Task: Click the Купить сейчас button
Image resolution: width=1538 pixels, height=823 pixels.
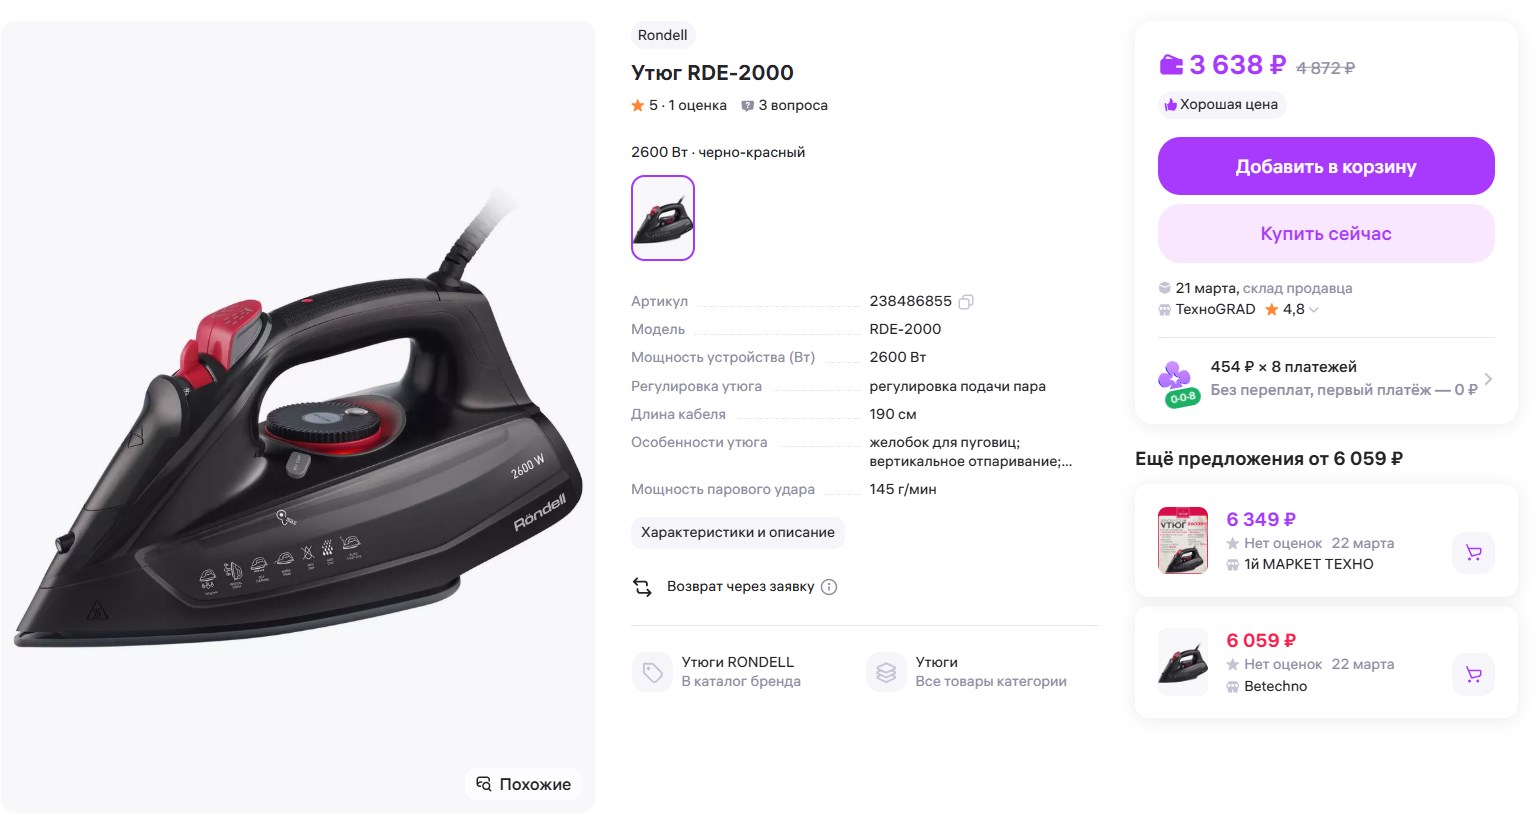Action: [1325, 234]
